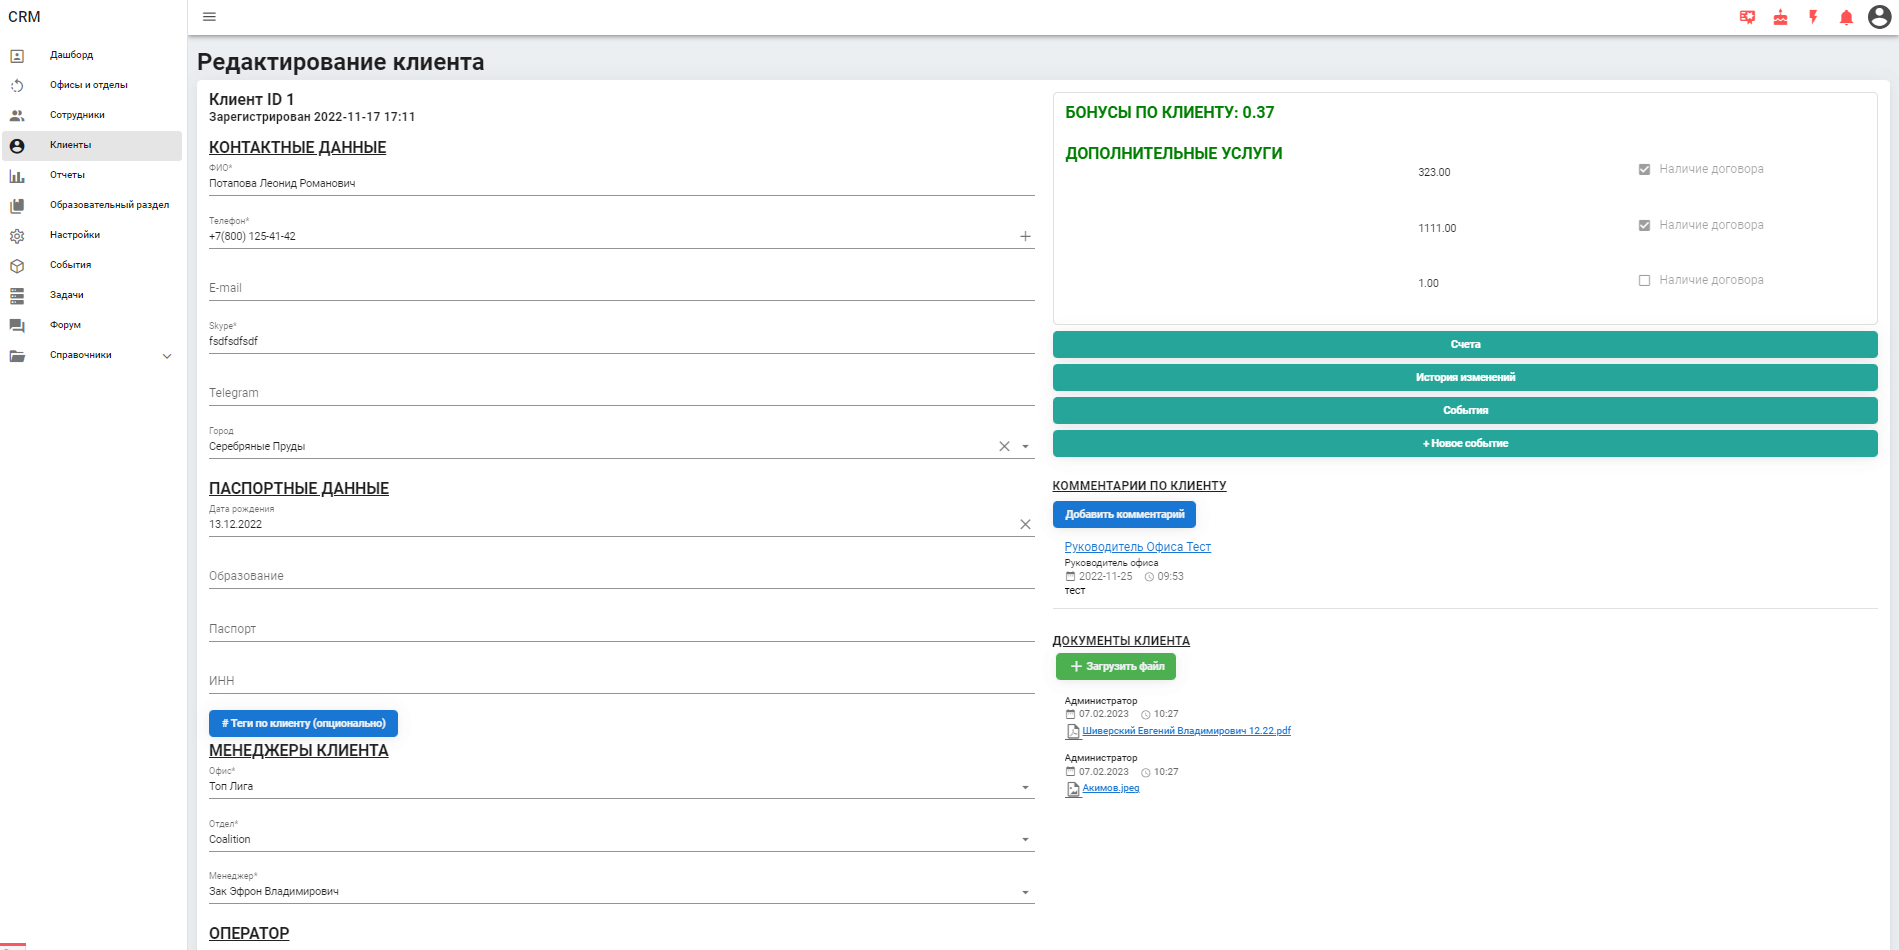Click the Справочники folder icon
The image size is (1899, 950).
17,356
